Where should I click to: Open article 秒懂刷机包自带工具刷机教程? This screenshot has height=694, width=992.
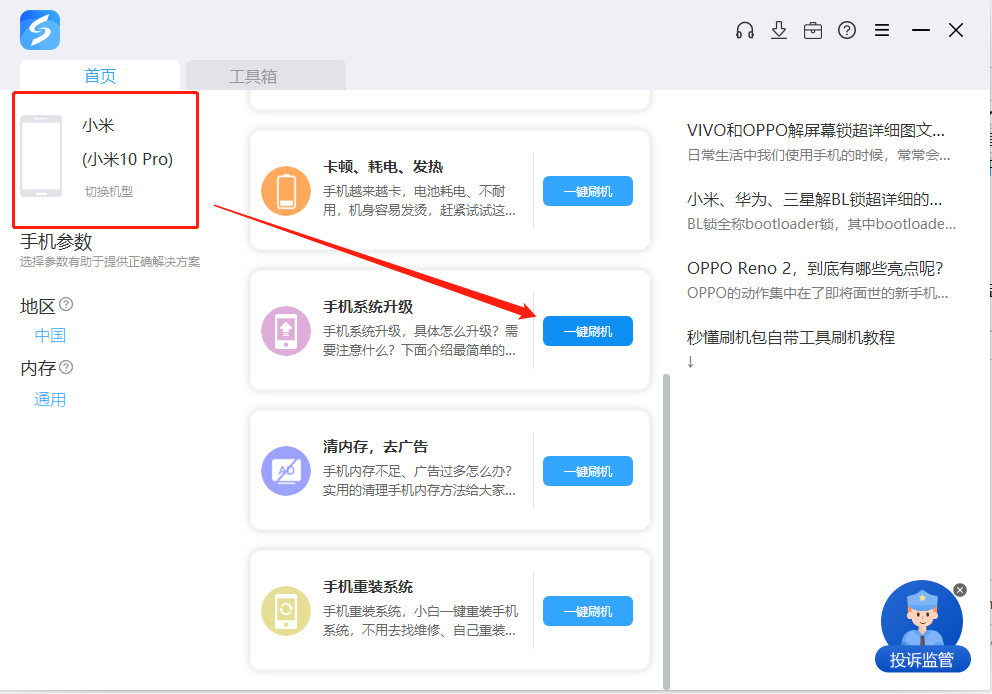791,337
